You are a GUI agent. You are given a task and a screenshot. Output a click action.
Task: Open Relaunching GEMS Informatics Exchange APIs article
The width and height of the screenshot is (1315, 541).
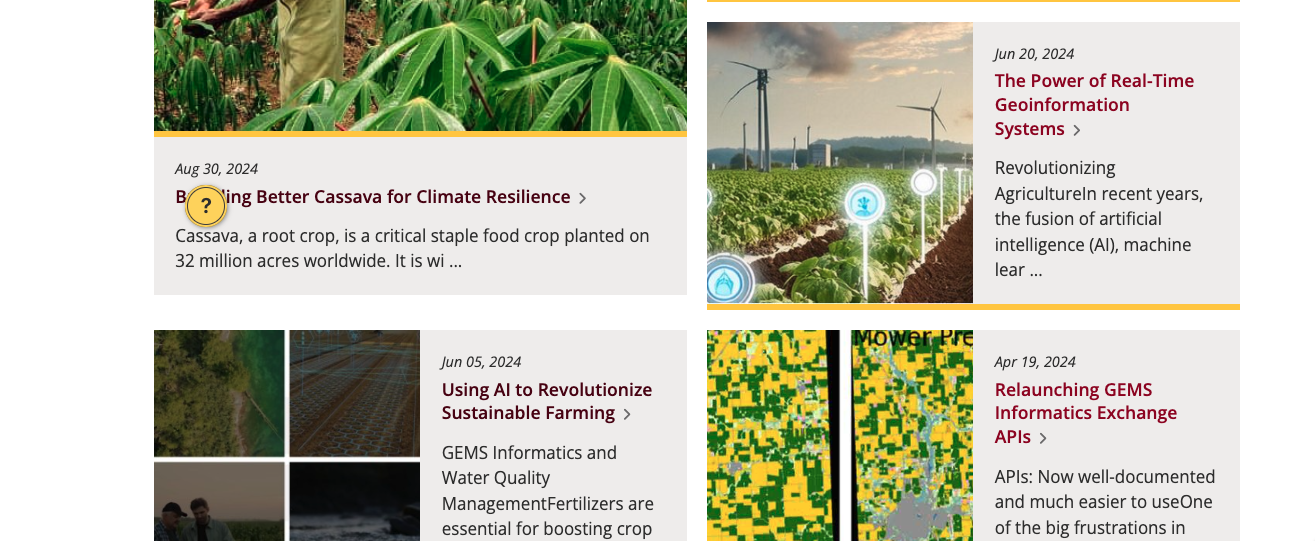1085,412
